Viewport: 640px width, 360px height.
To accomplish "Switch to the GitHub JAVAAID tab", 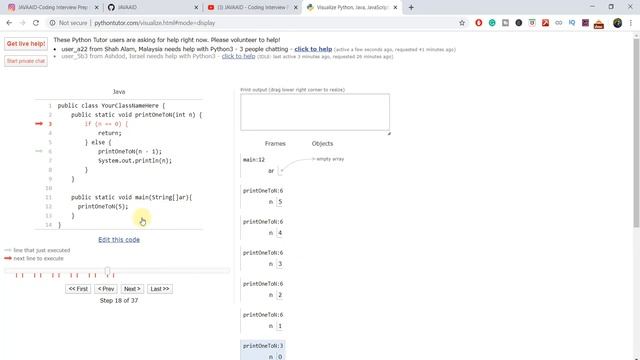I will (152, 7).
